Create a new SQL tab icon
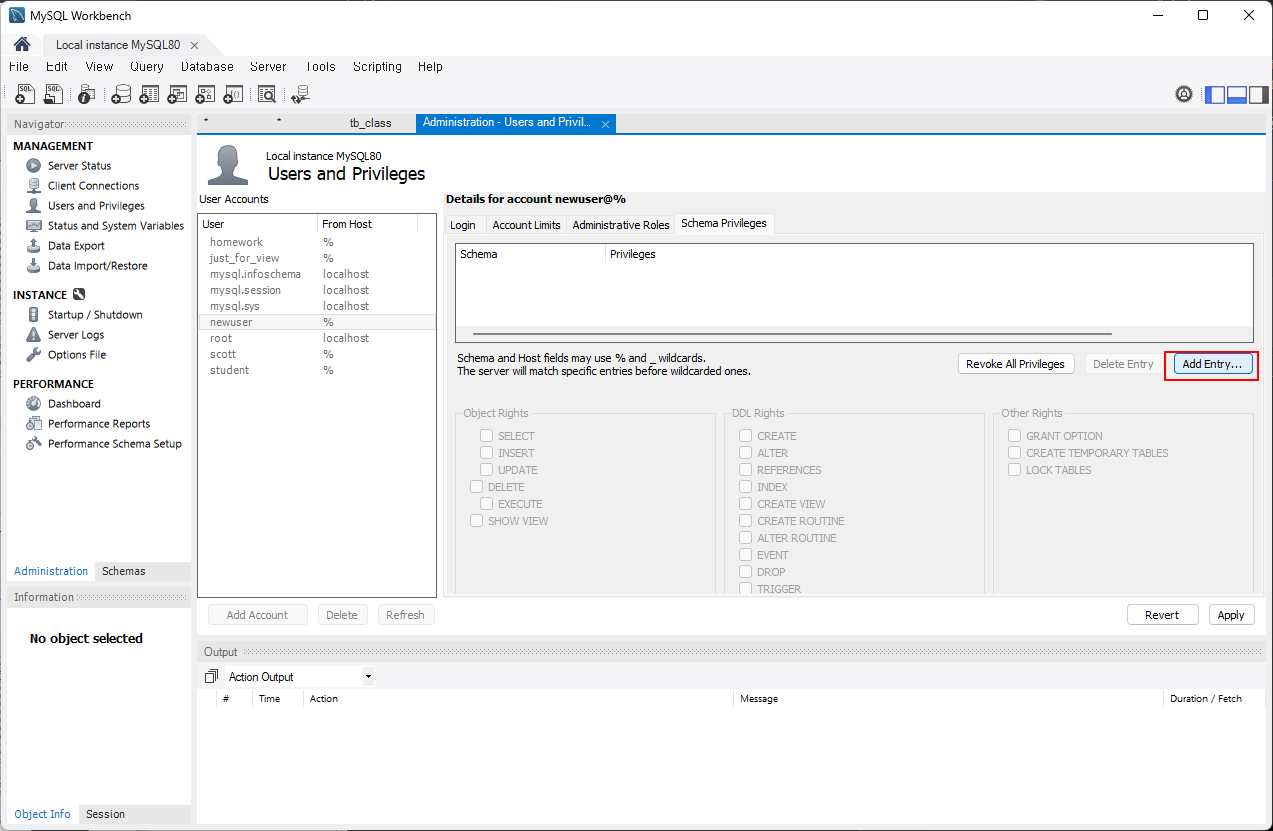1273x831 pixels. tap(25, 94)
